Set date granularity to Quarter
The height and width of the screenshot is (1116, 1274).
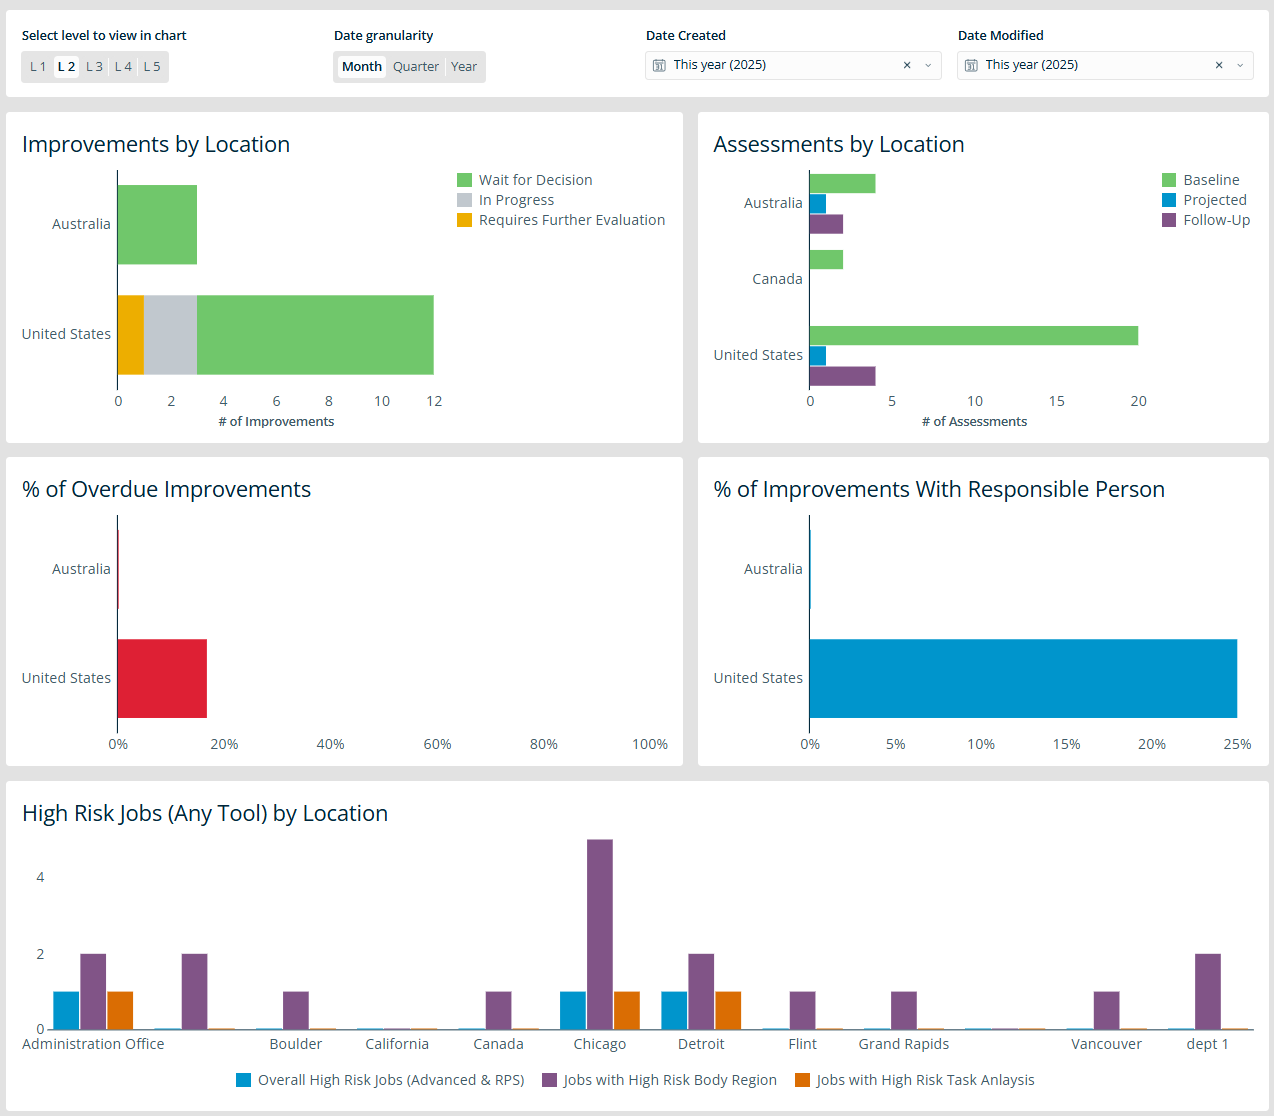pos(415,67)
